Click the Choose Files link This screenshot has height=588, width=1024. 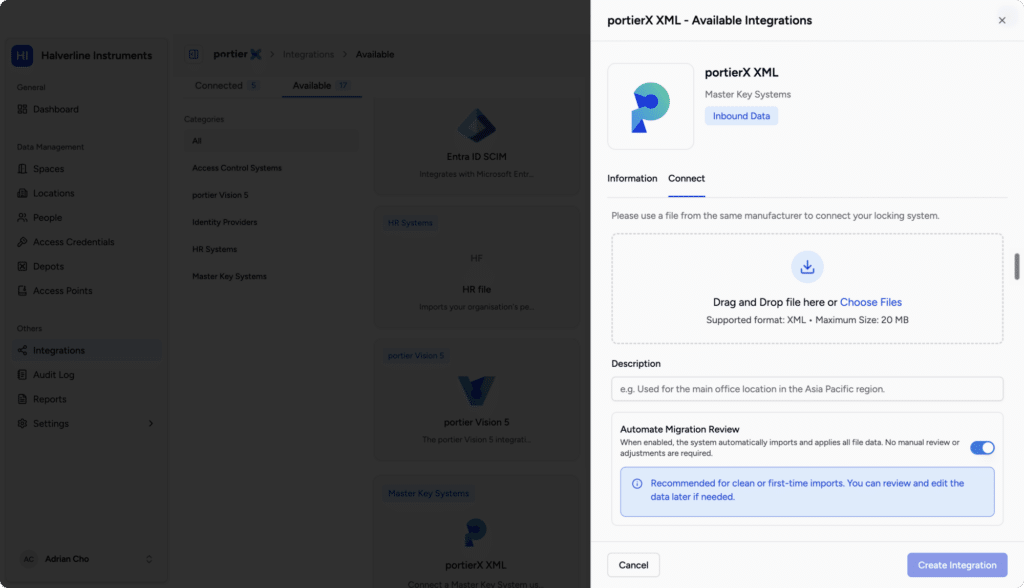871,302
